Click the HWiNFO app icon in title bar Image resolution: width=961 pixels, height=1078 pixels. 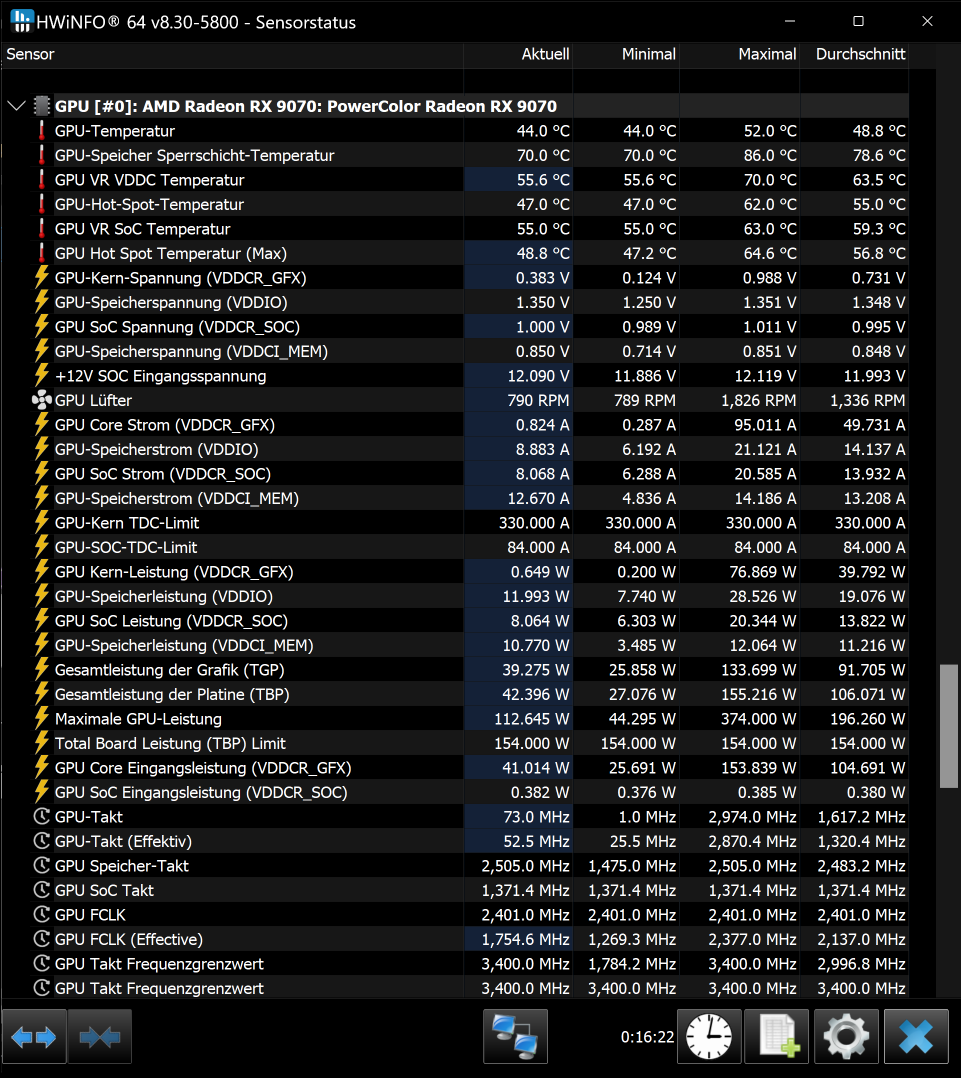coord(21,21)
